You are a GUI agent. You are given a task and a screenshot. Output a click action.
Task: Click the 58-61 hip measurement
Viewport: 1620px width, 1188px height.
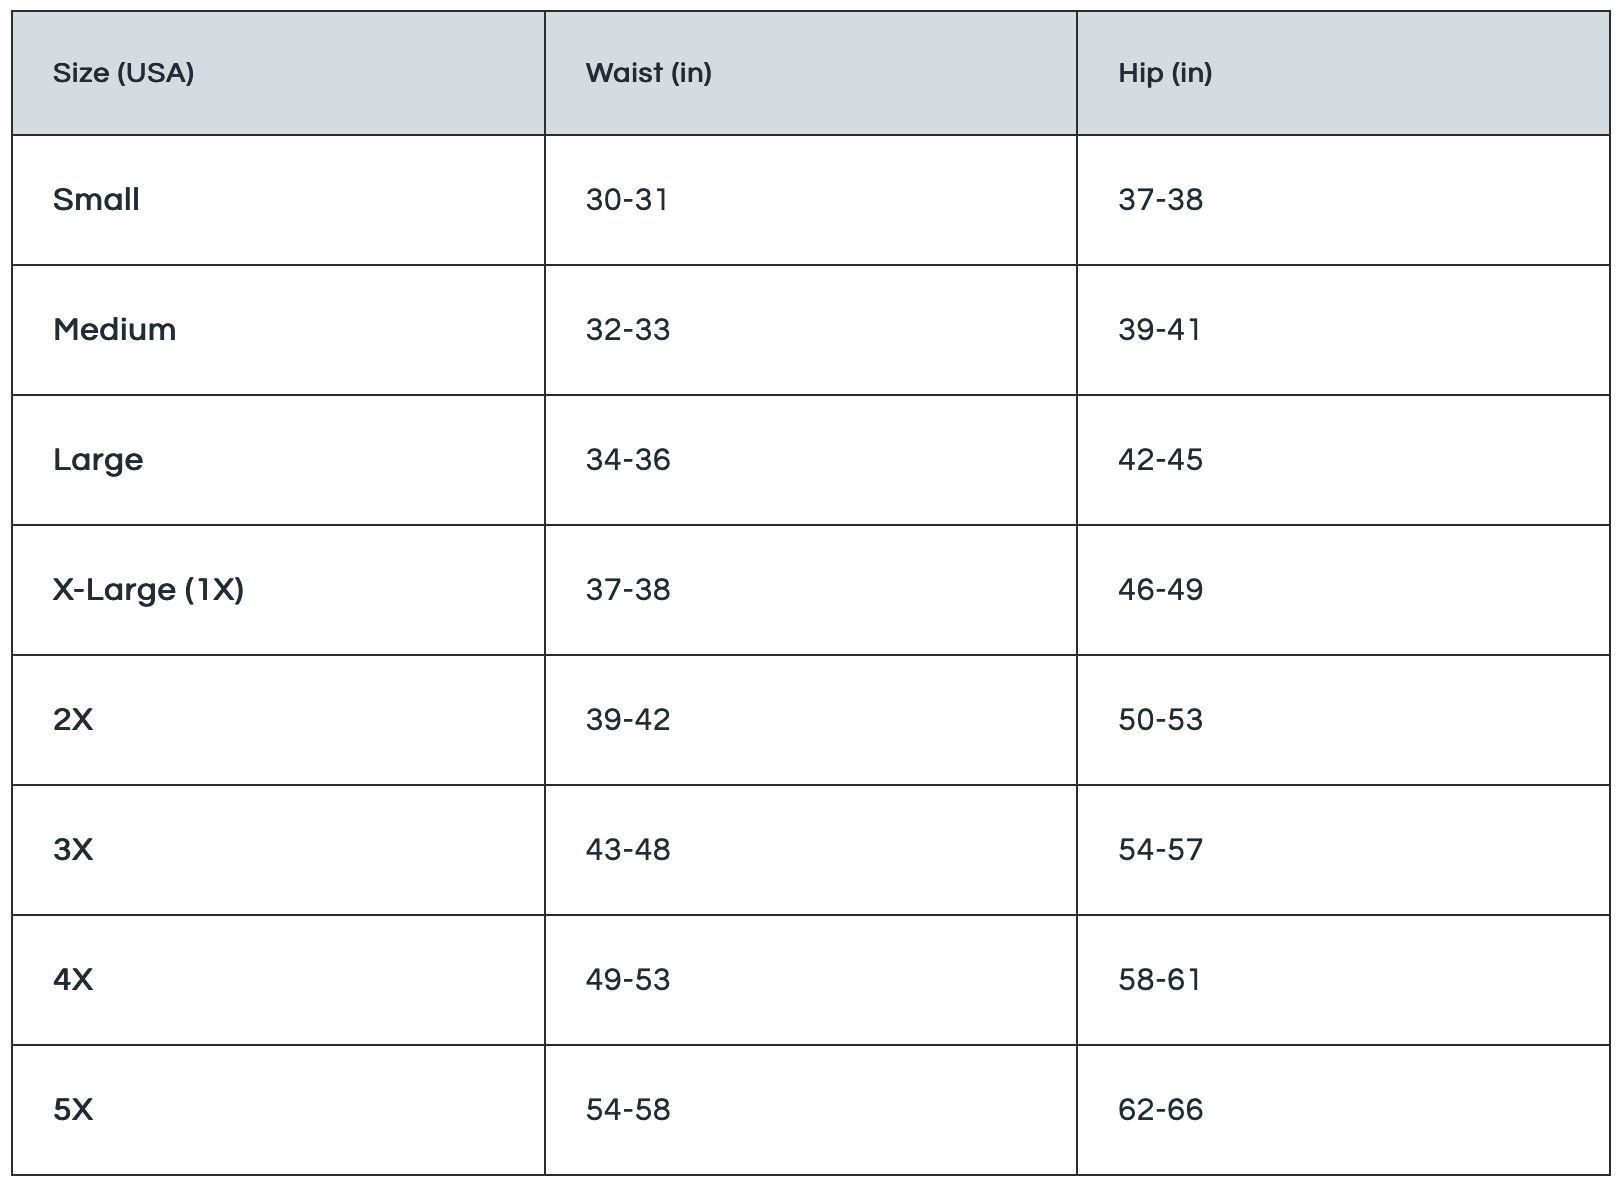(x=1160, y=980)
